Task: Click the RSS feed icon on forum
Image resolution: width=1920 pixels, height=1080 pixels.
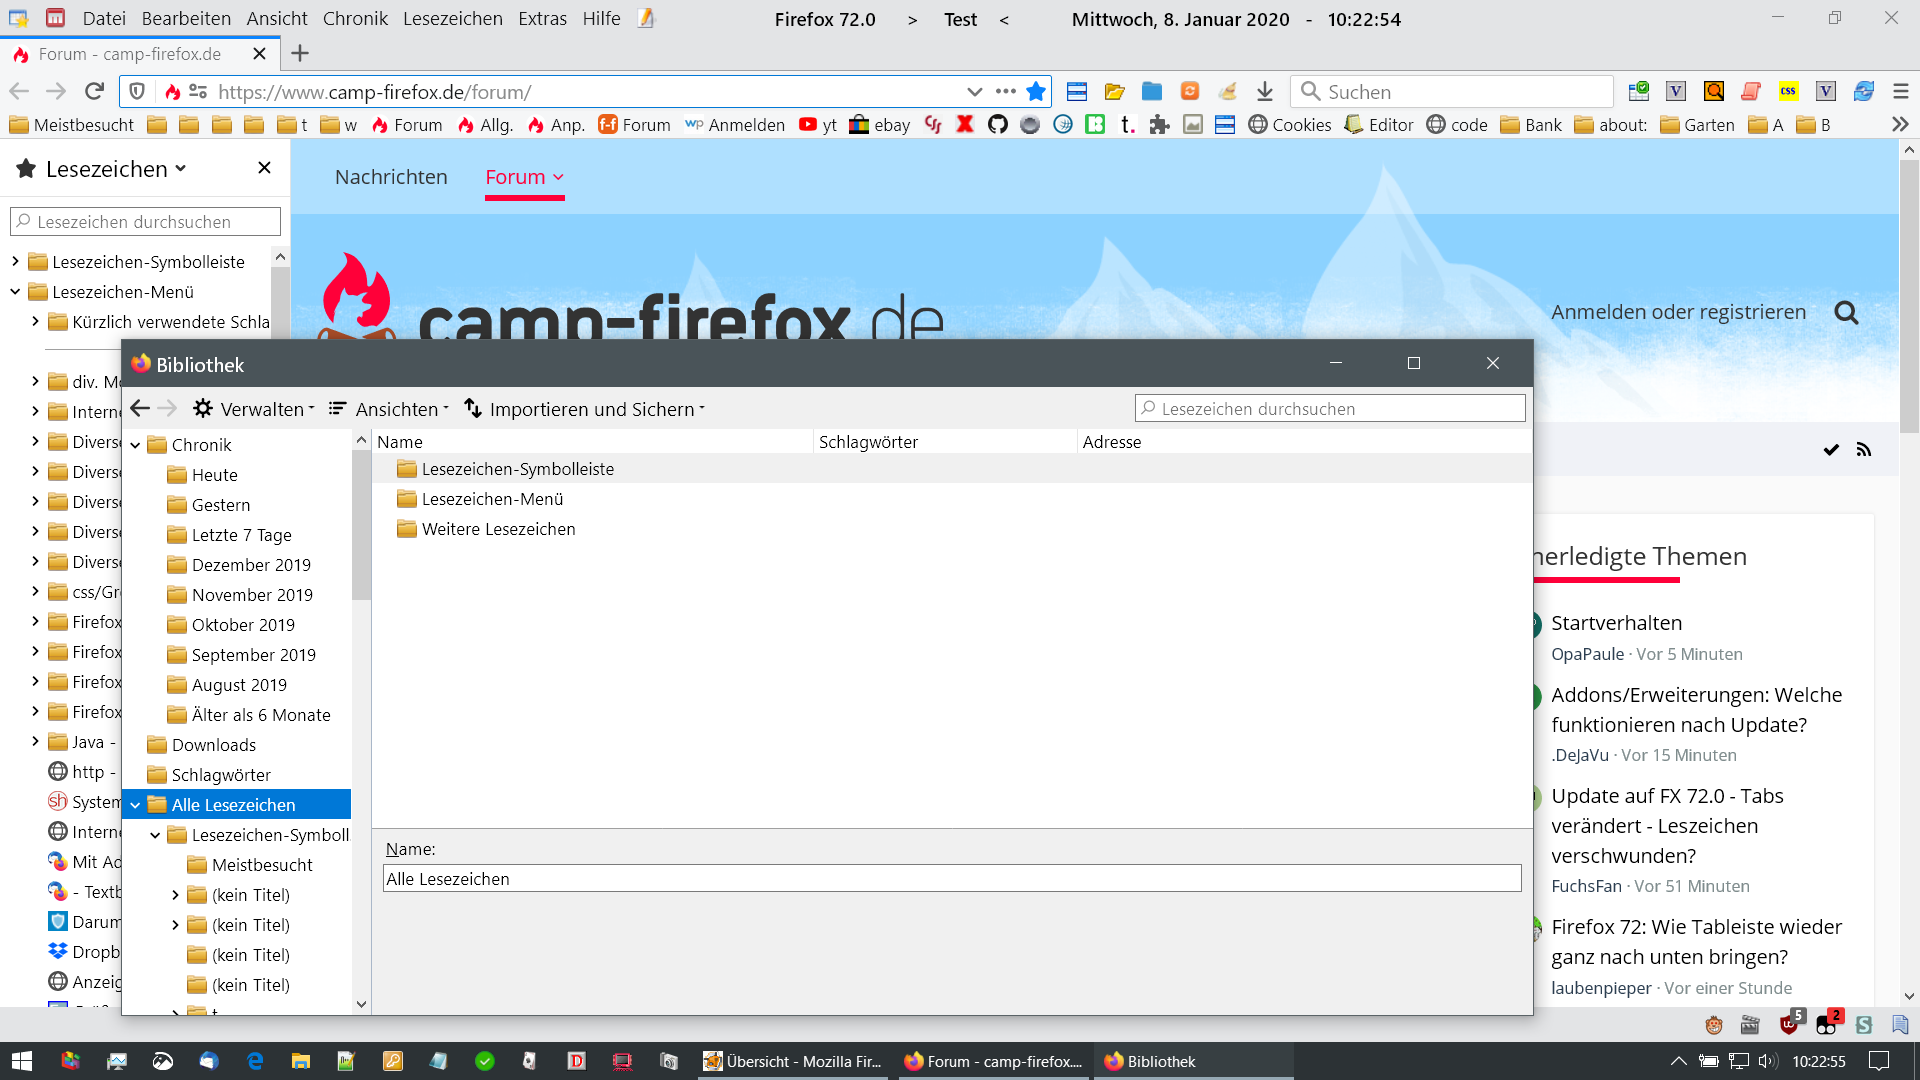Action: 1864,450
